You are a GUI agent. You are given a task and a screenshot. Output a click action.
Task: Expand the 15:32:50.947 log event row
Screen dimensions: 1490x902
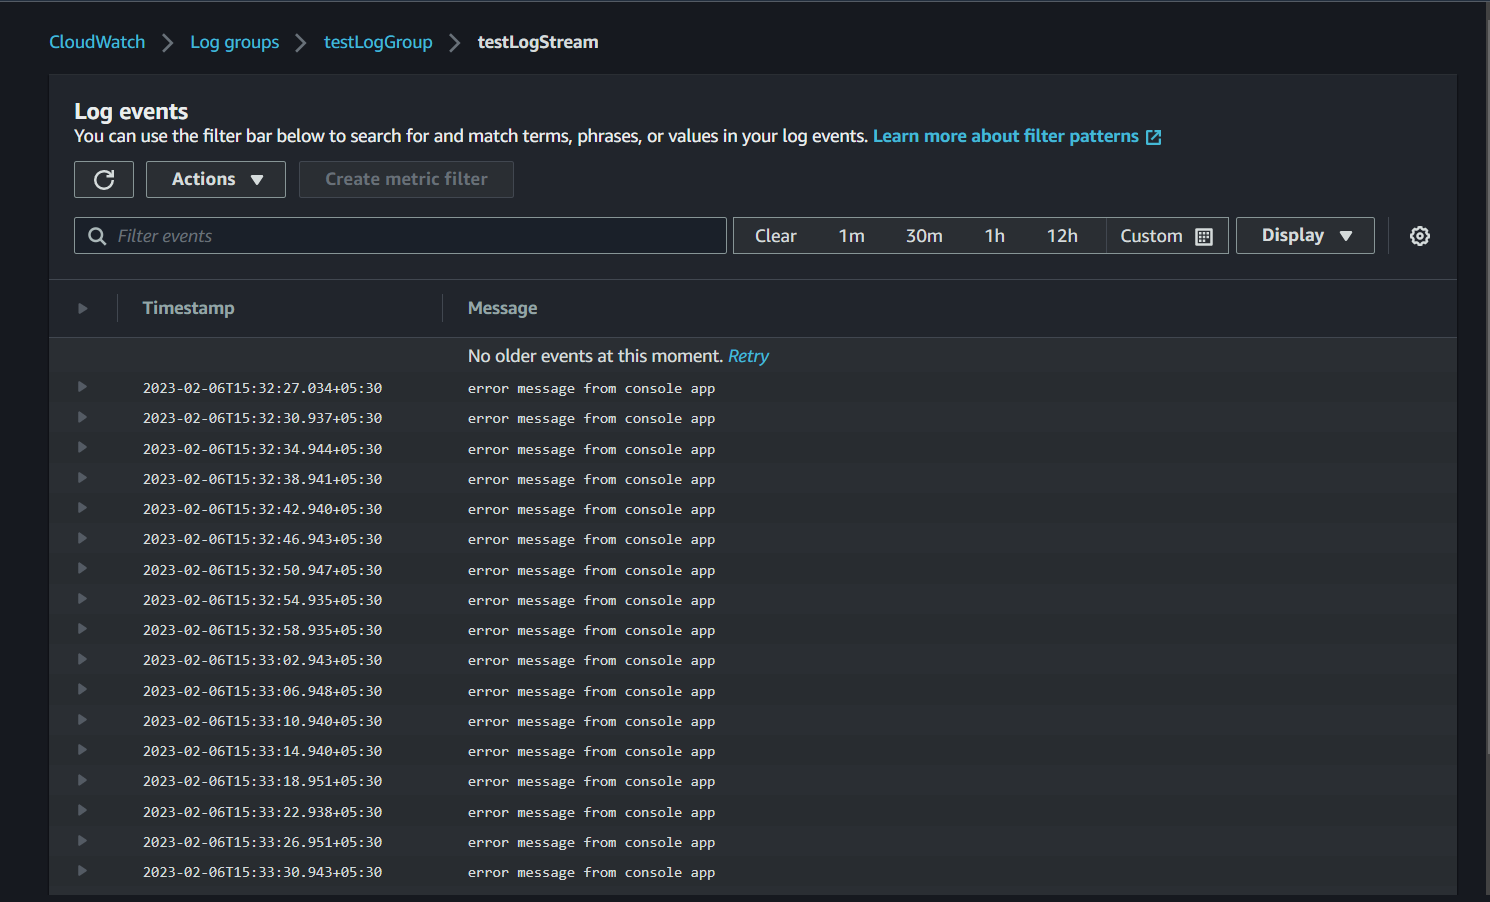pyautogui.click(x=82, y=568)
